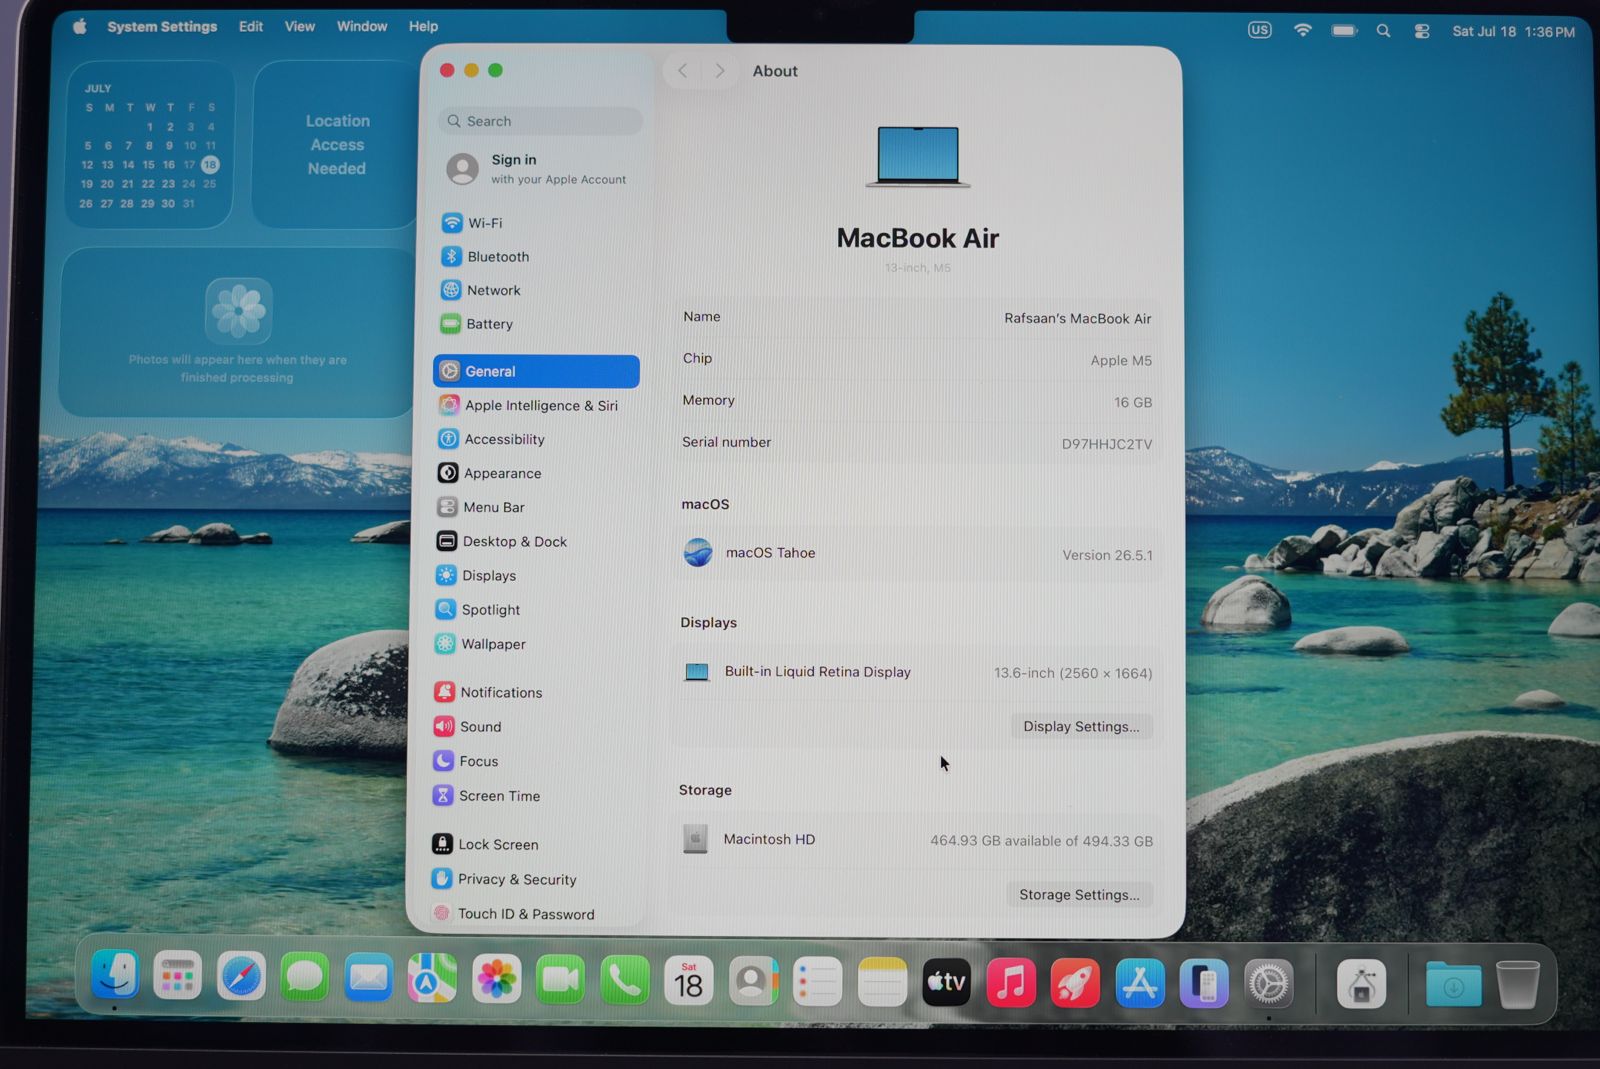Select General in the sidebar
The image size is (1600, 1069).
tap(537, 371)
